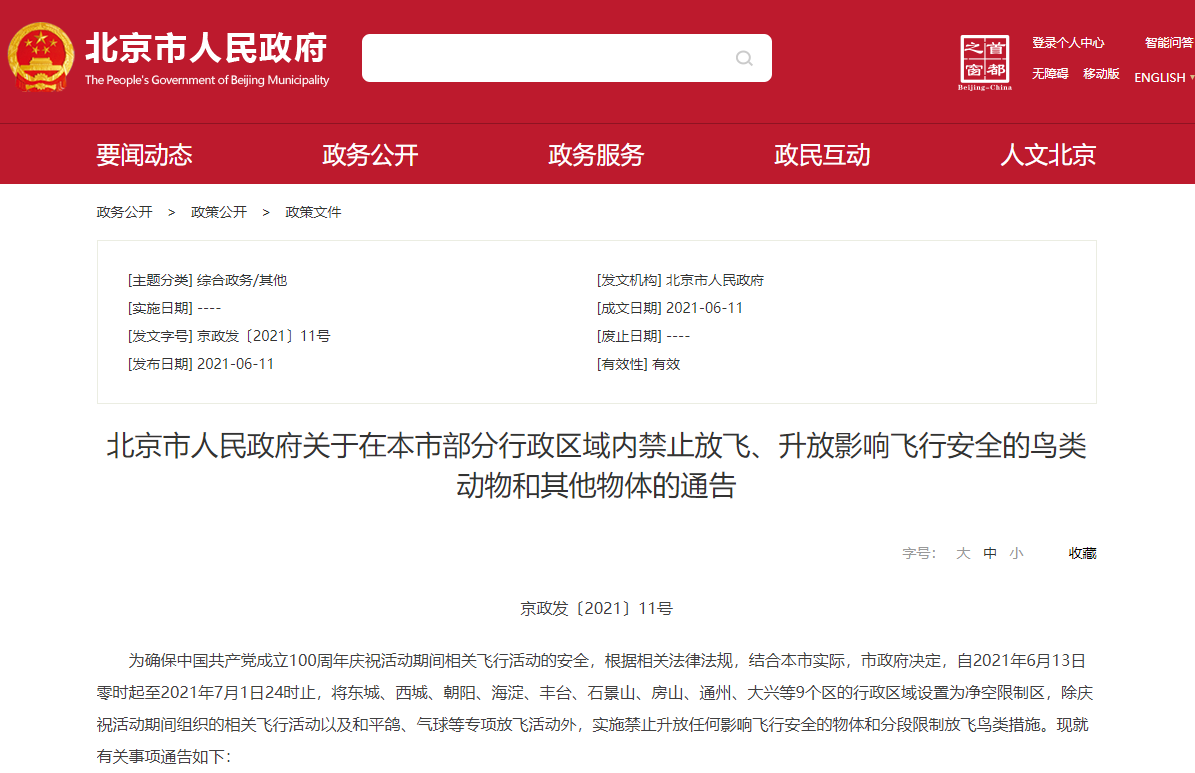Open the 政民互动 menu
The width and height of the screenshot is (1195, 773).
pos(822,155)
